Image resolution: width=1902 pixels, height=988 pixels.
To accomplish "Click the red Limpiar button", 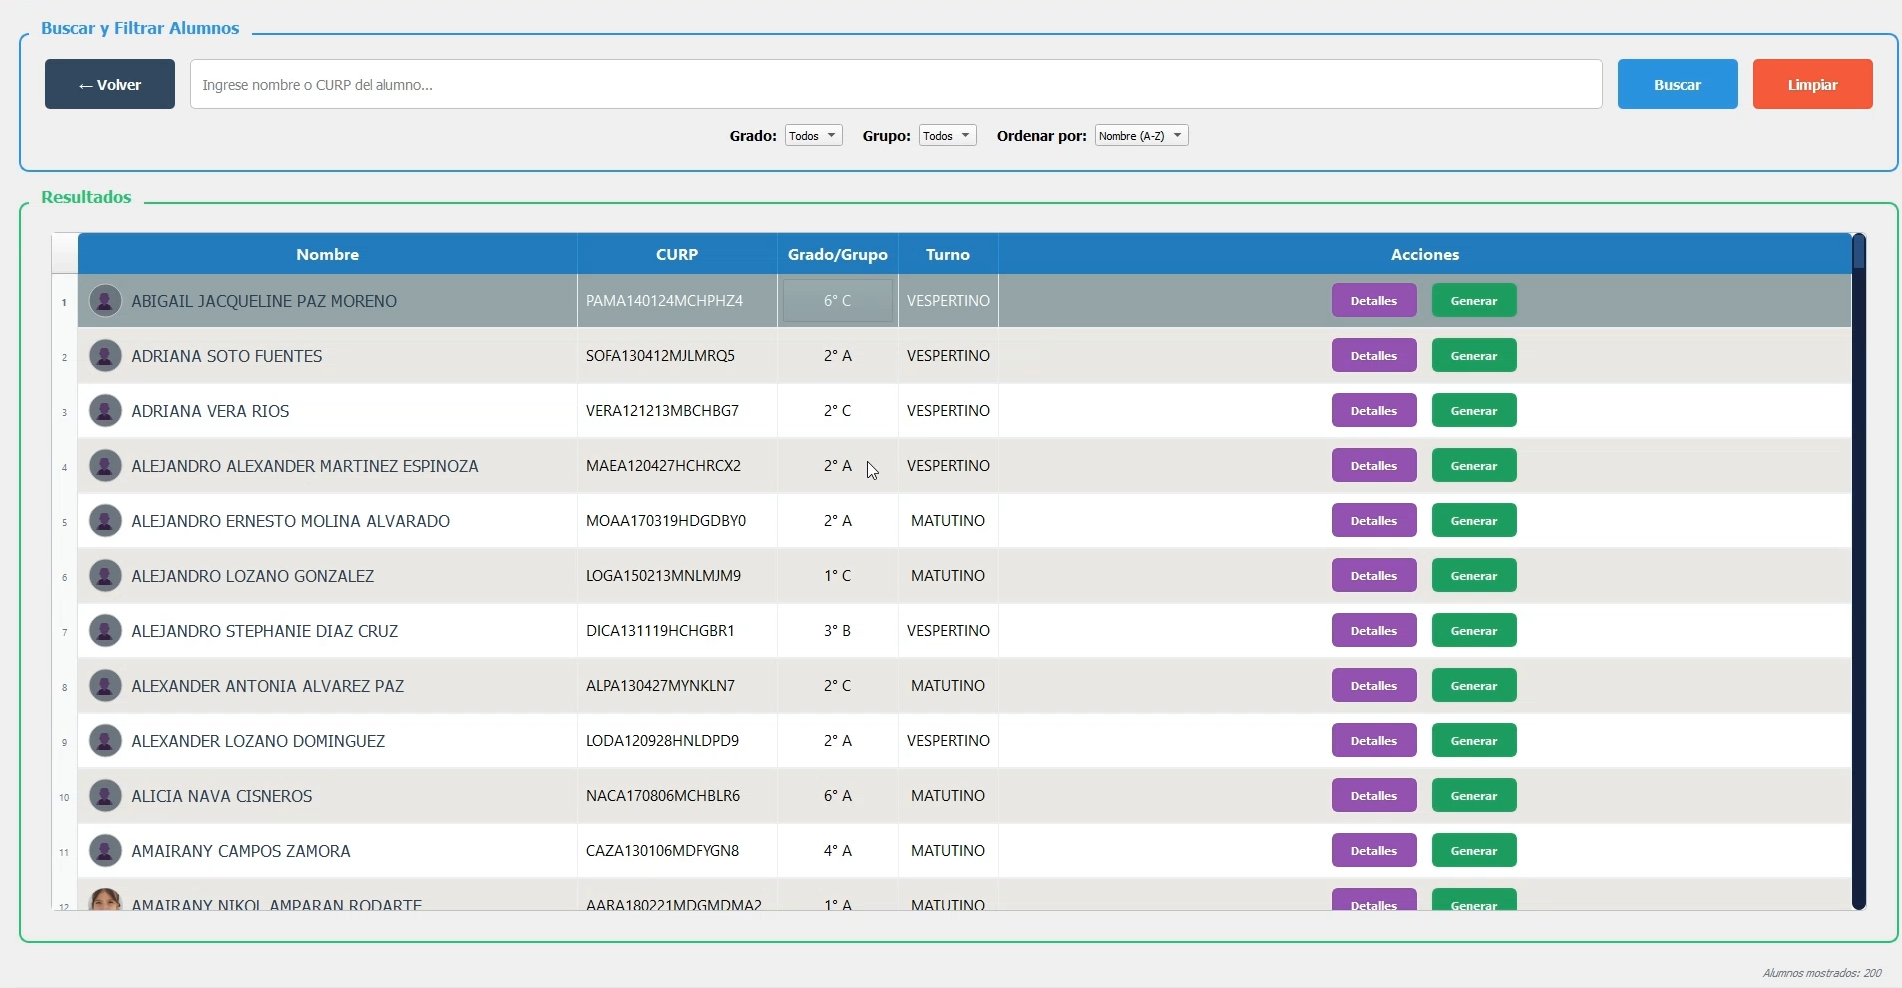I will 1812,84.
